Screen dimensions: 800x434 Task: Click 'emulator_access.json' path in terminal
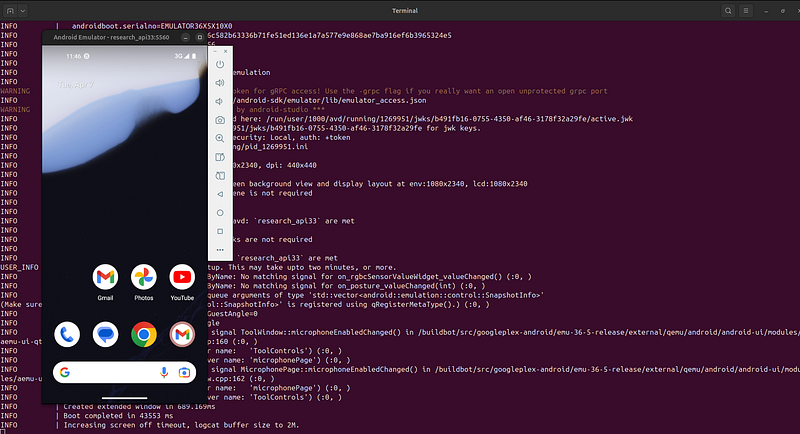[x=384, y=100]
